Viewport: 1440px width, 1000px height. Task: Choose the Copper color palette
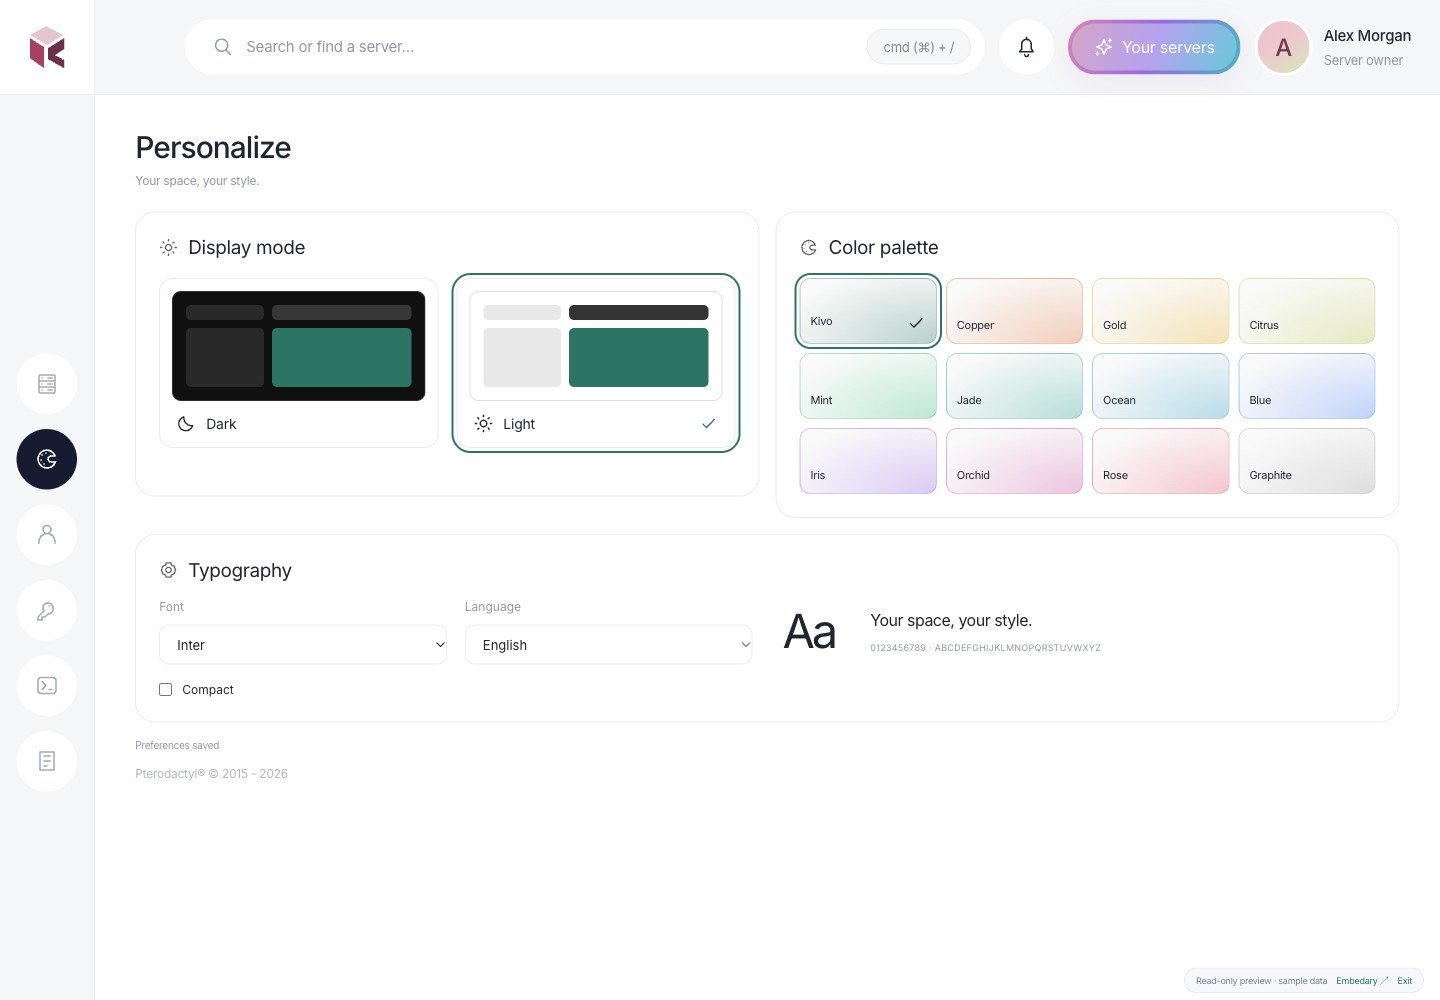pos(1014,311)
